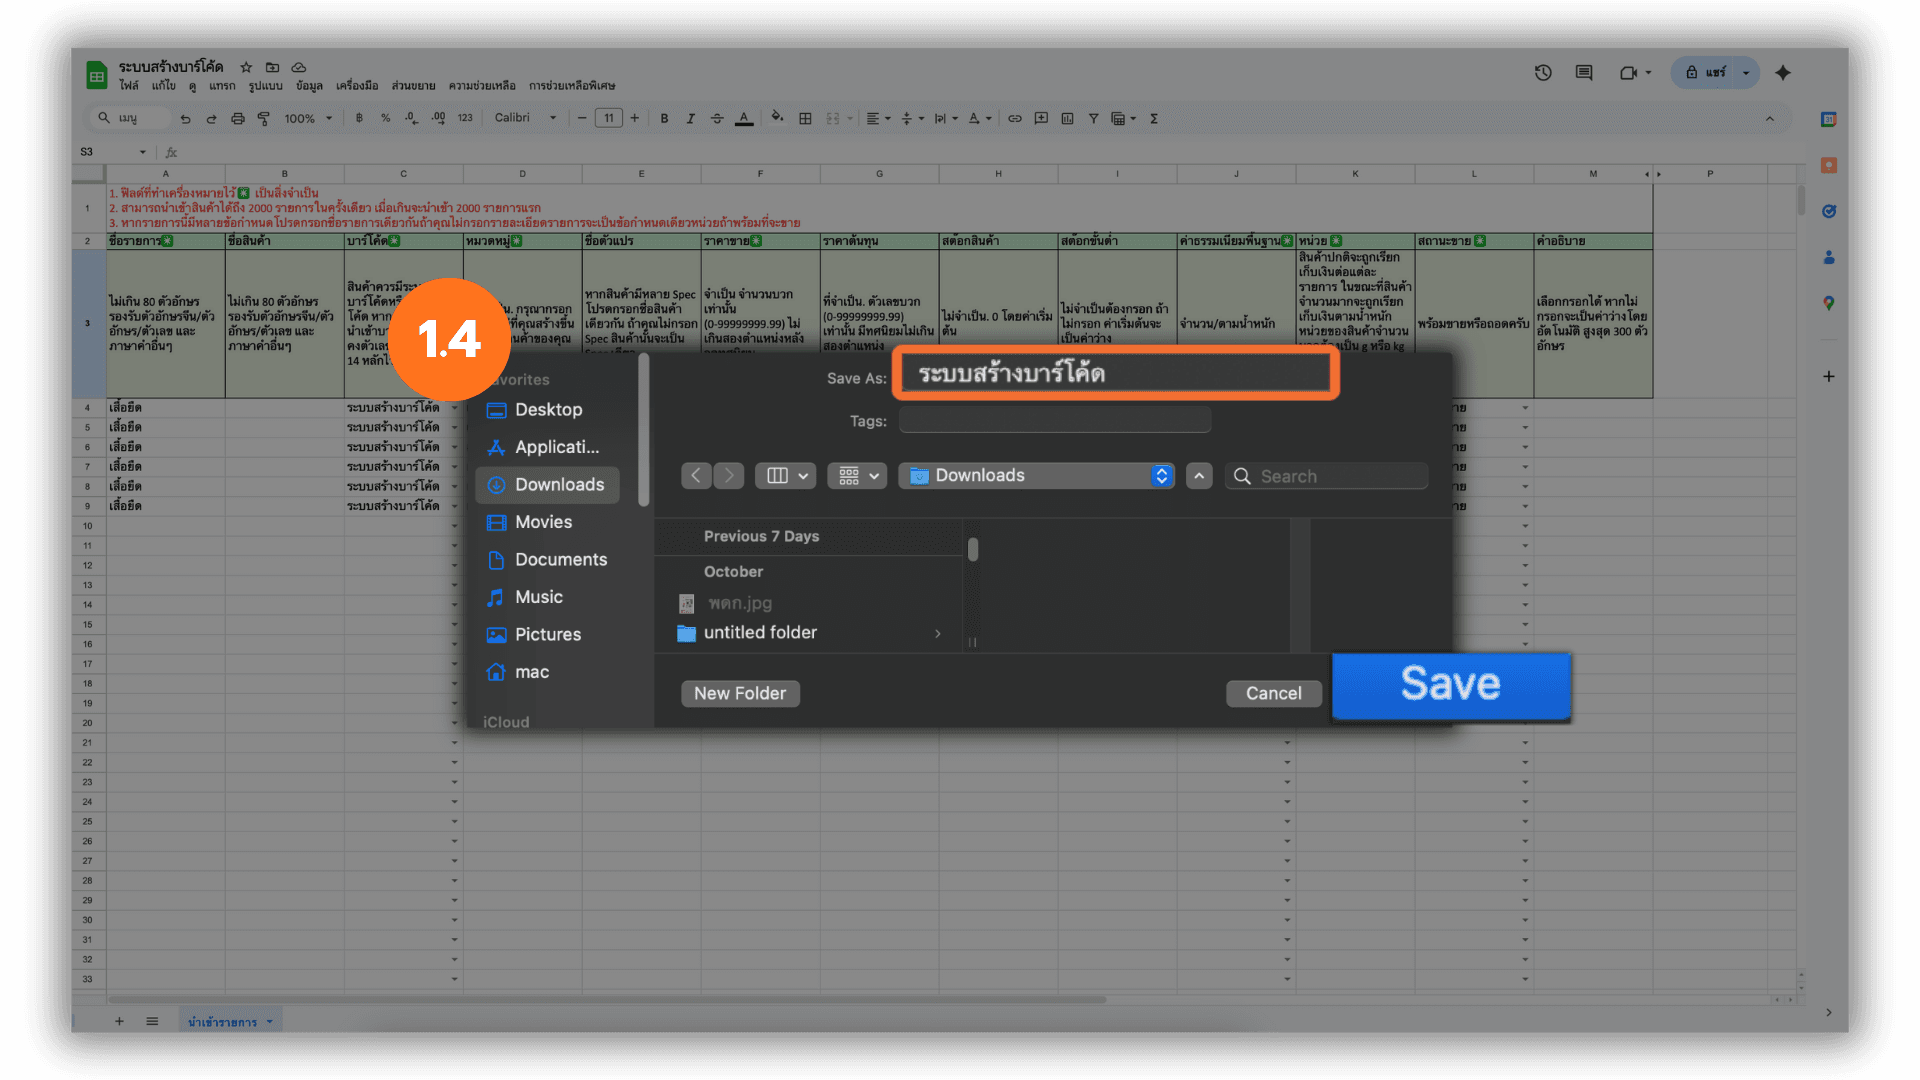The width and height of the screenshot is (1920, 1080).
Task: Open the Calibri font dropdown
Action: (525, 118)
